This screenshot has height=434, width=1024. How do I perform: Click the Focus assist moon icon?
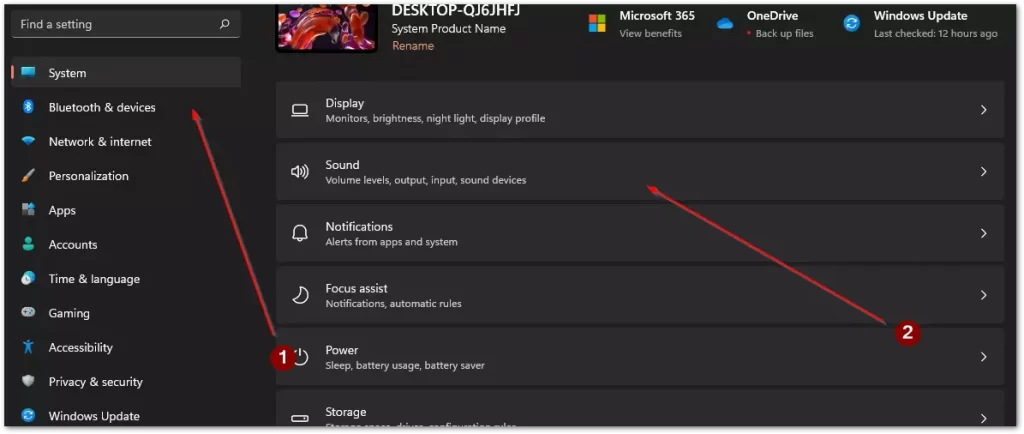300,295
